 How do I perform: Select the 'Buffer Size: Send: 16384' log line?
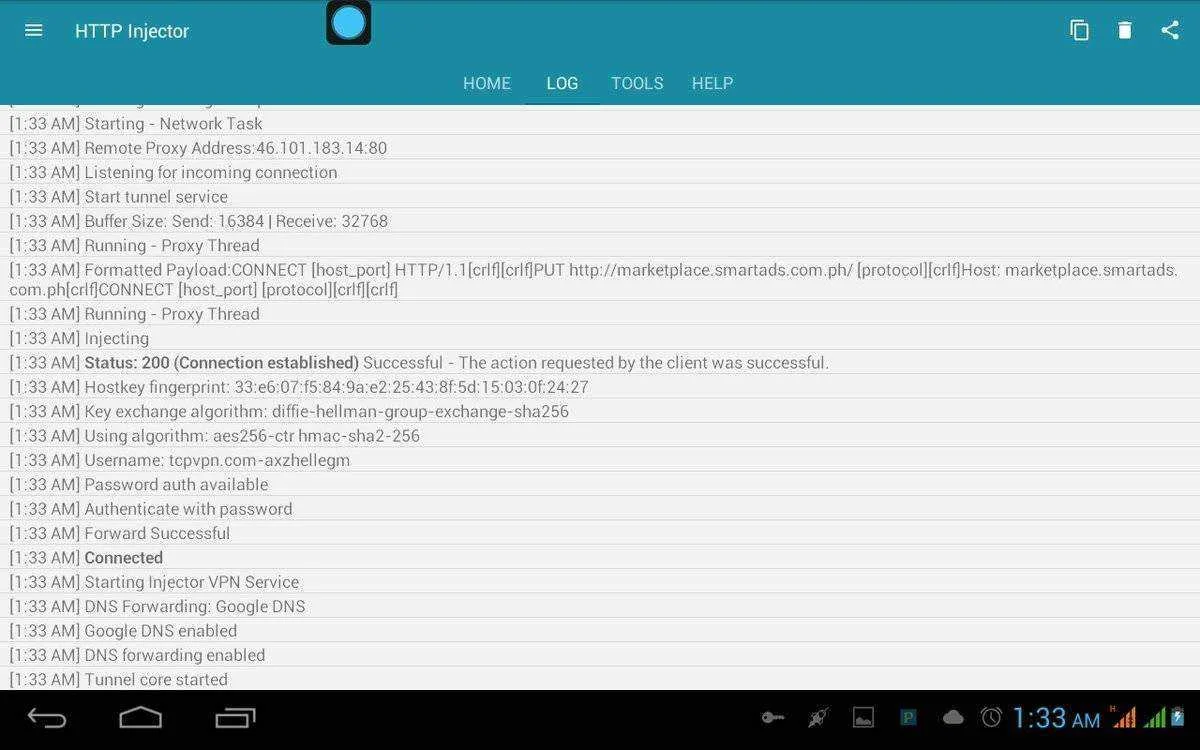pos(600,221)
